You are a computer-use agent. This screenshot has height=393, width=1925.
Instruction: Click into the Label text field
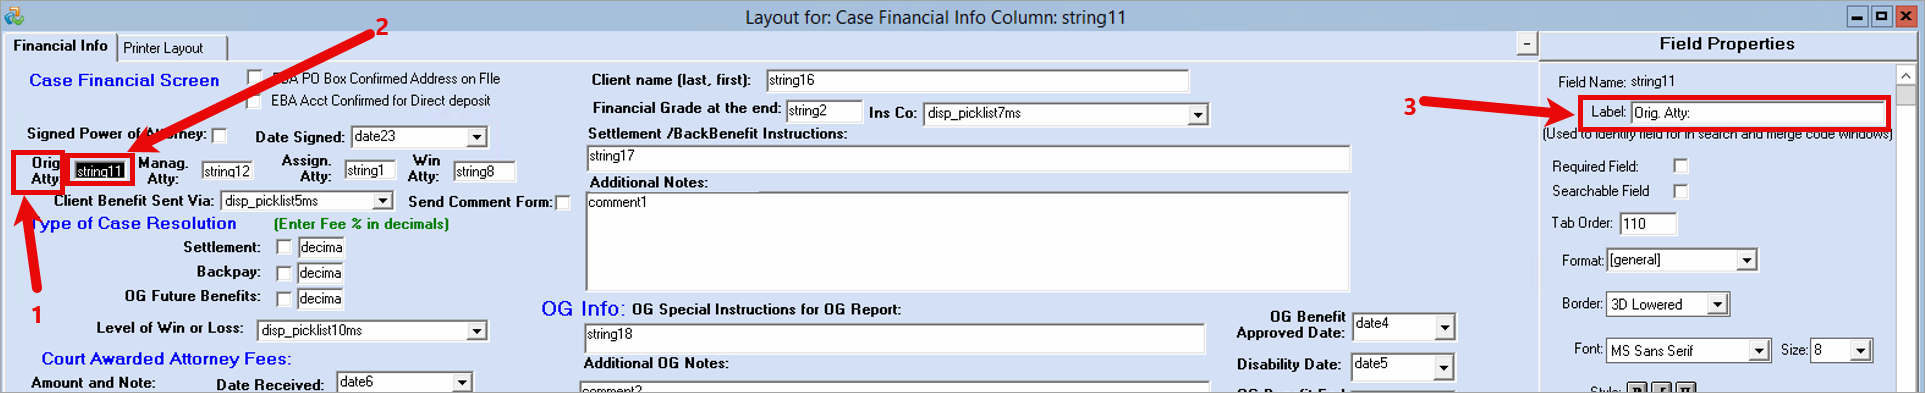(x=1757, y=113)
